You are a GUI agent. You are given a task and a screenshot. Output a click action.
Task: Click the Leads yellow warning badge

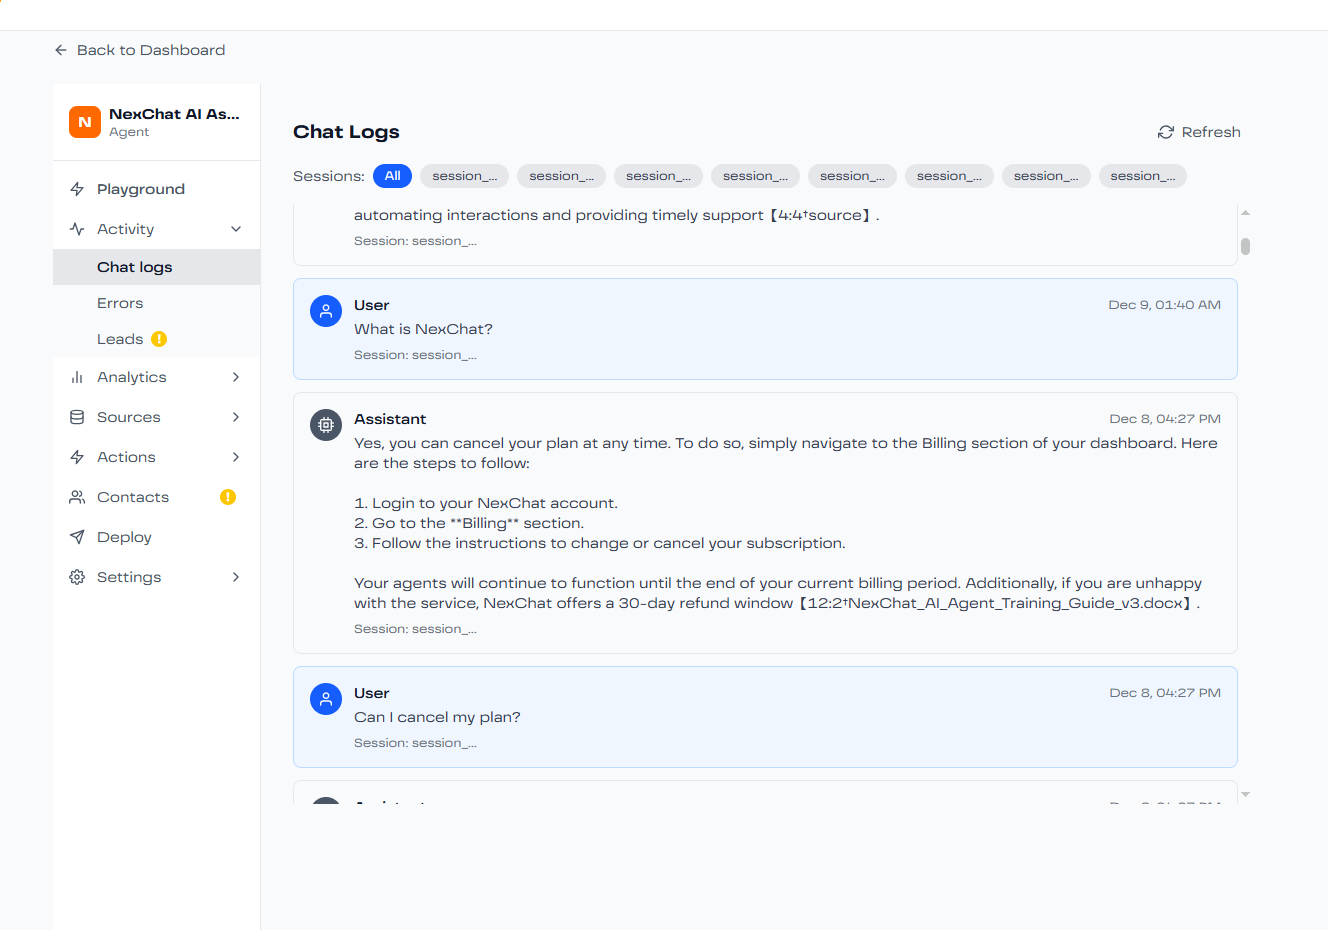coord(159,339)
